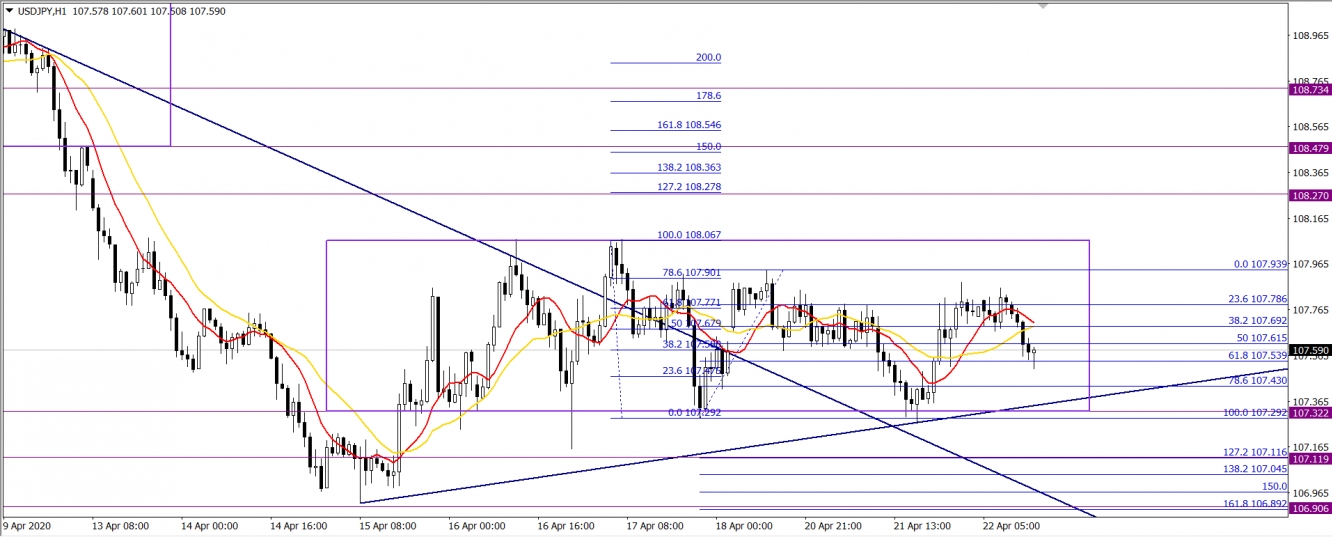Click the gray chart shift triangle marker

click(1044, 6)
